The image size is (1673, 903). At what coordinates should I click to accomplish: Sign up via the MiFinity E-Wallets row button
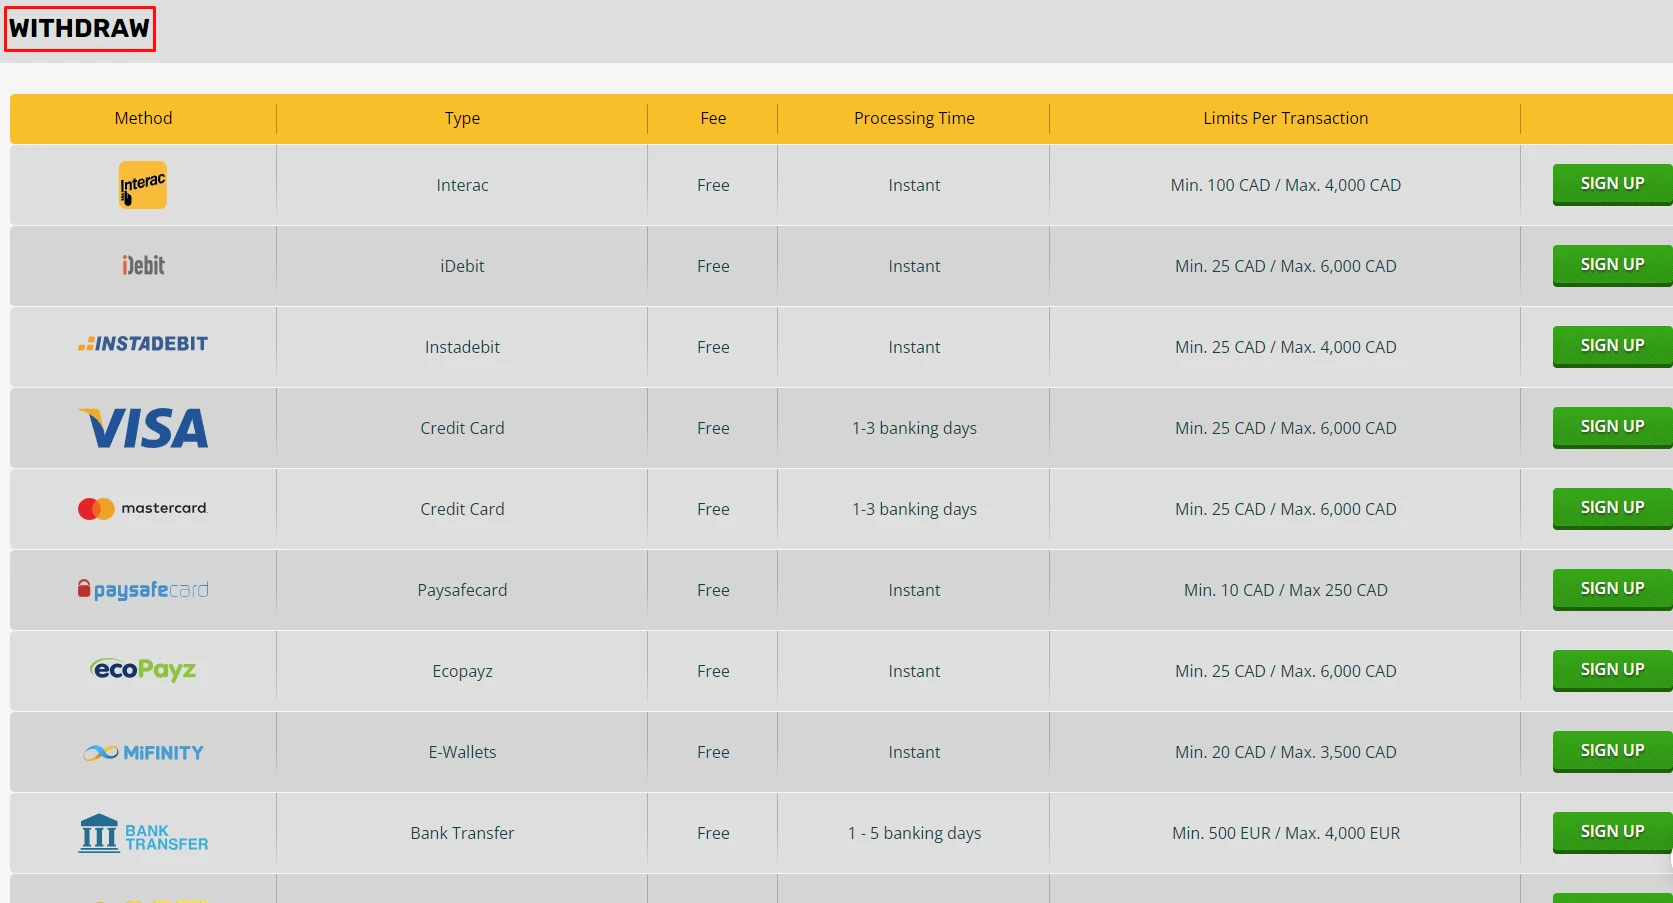pos(1612,751)
